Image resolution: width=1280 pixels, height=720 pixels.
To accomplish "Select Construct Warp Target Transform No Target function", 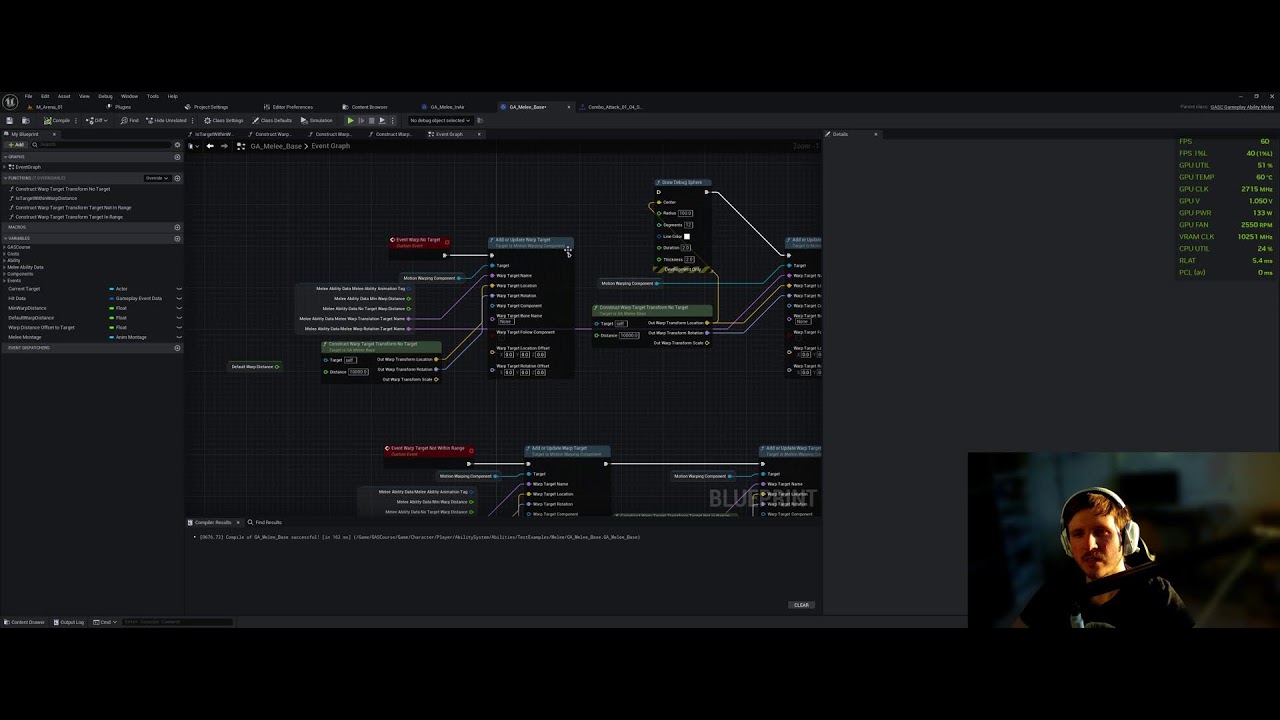I will pyautogui.click(x=62, y=189).
